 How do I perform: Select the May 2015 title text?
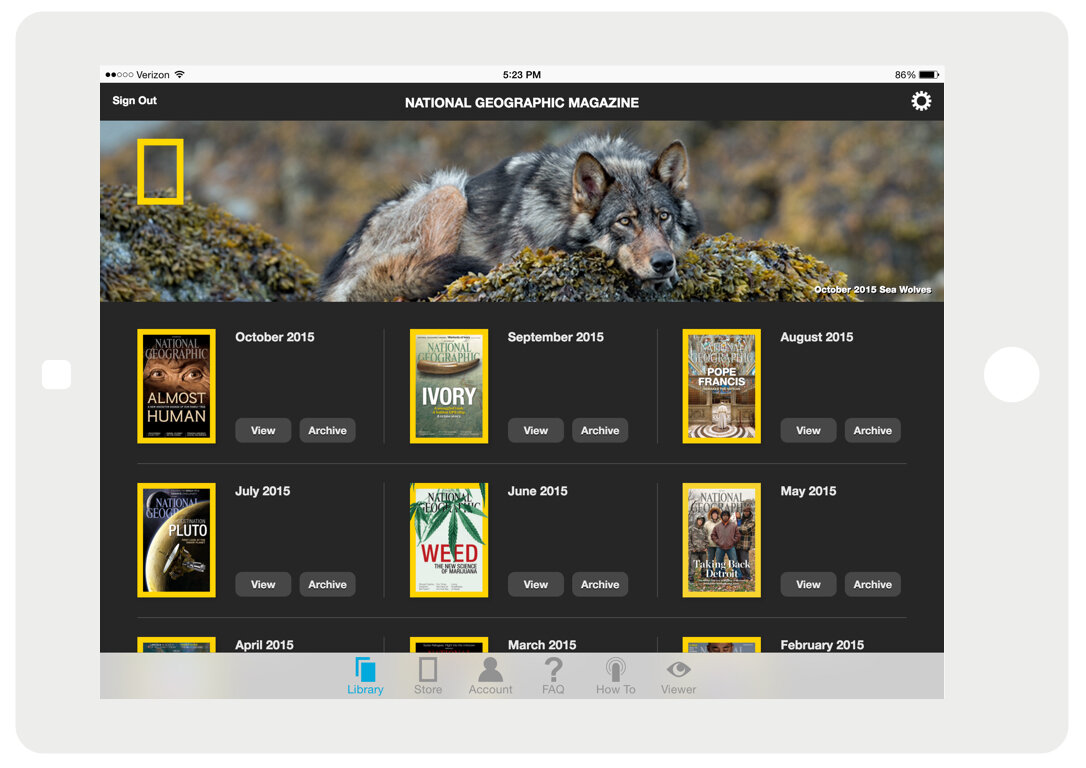[808, 491]
